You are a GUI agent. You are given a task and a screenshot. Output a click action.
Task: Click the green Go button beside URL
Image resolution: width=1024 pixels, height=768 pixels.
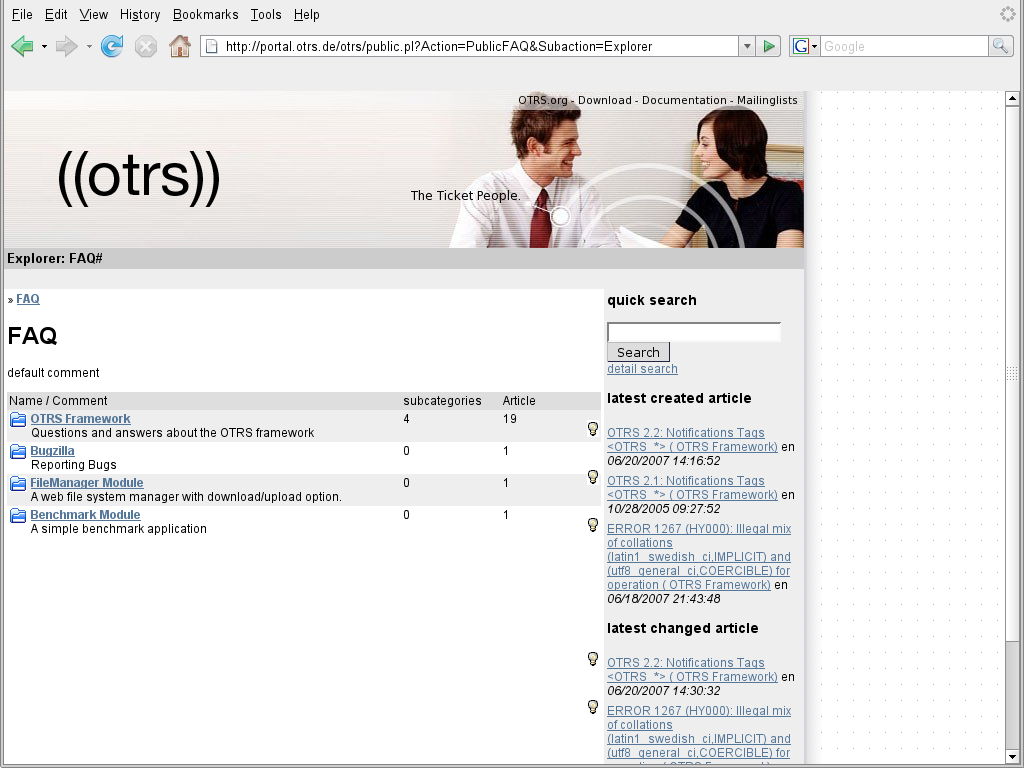click(x=768, y=46)
